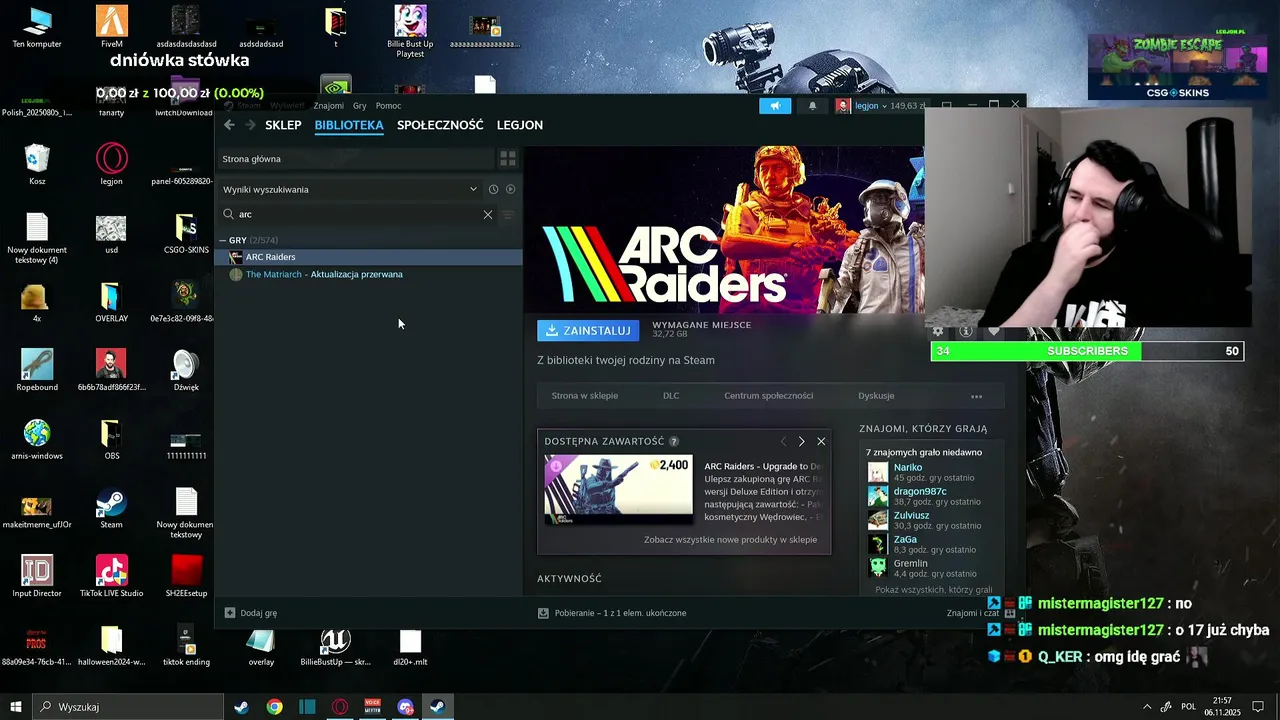Show previous available content item
Image resolution: width=1280 pixels, height=720 pixels.
(x=783, y=441)
